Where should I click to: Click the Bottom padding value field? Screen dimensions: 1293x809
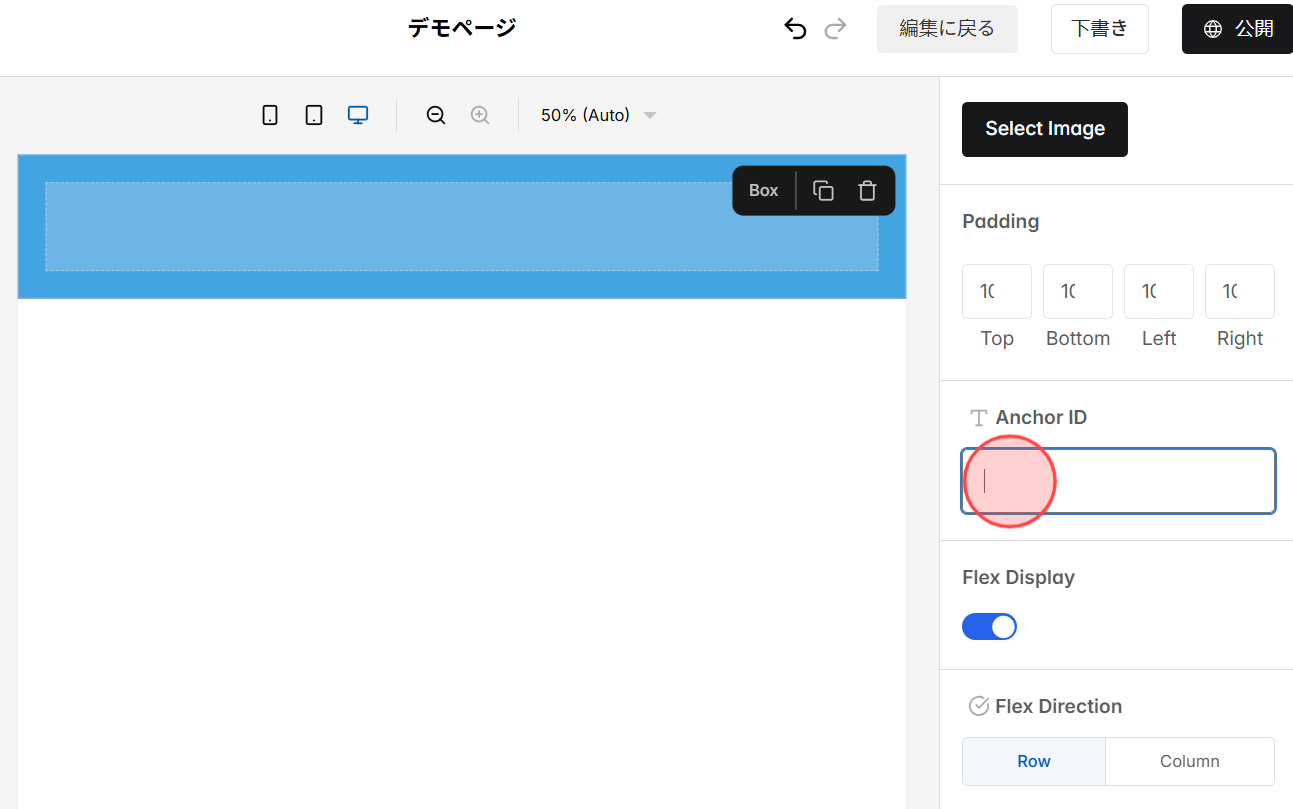pos(1077,291)
